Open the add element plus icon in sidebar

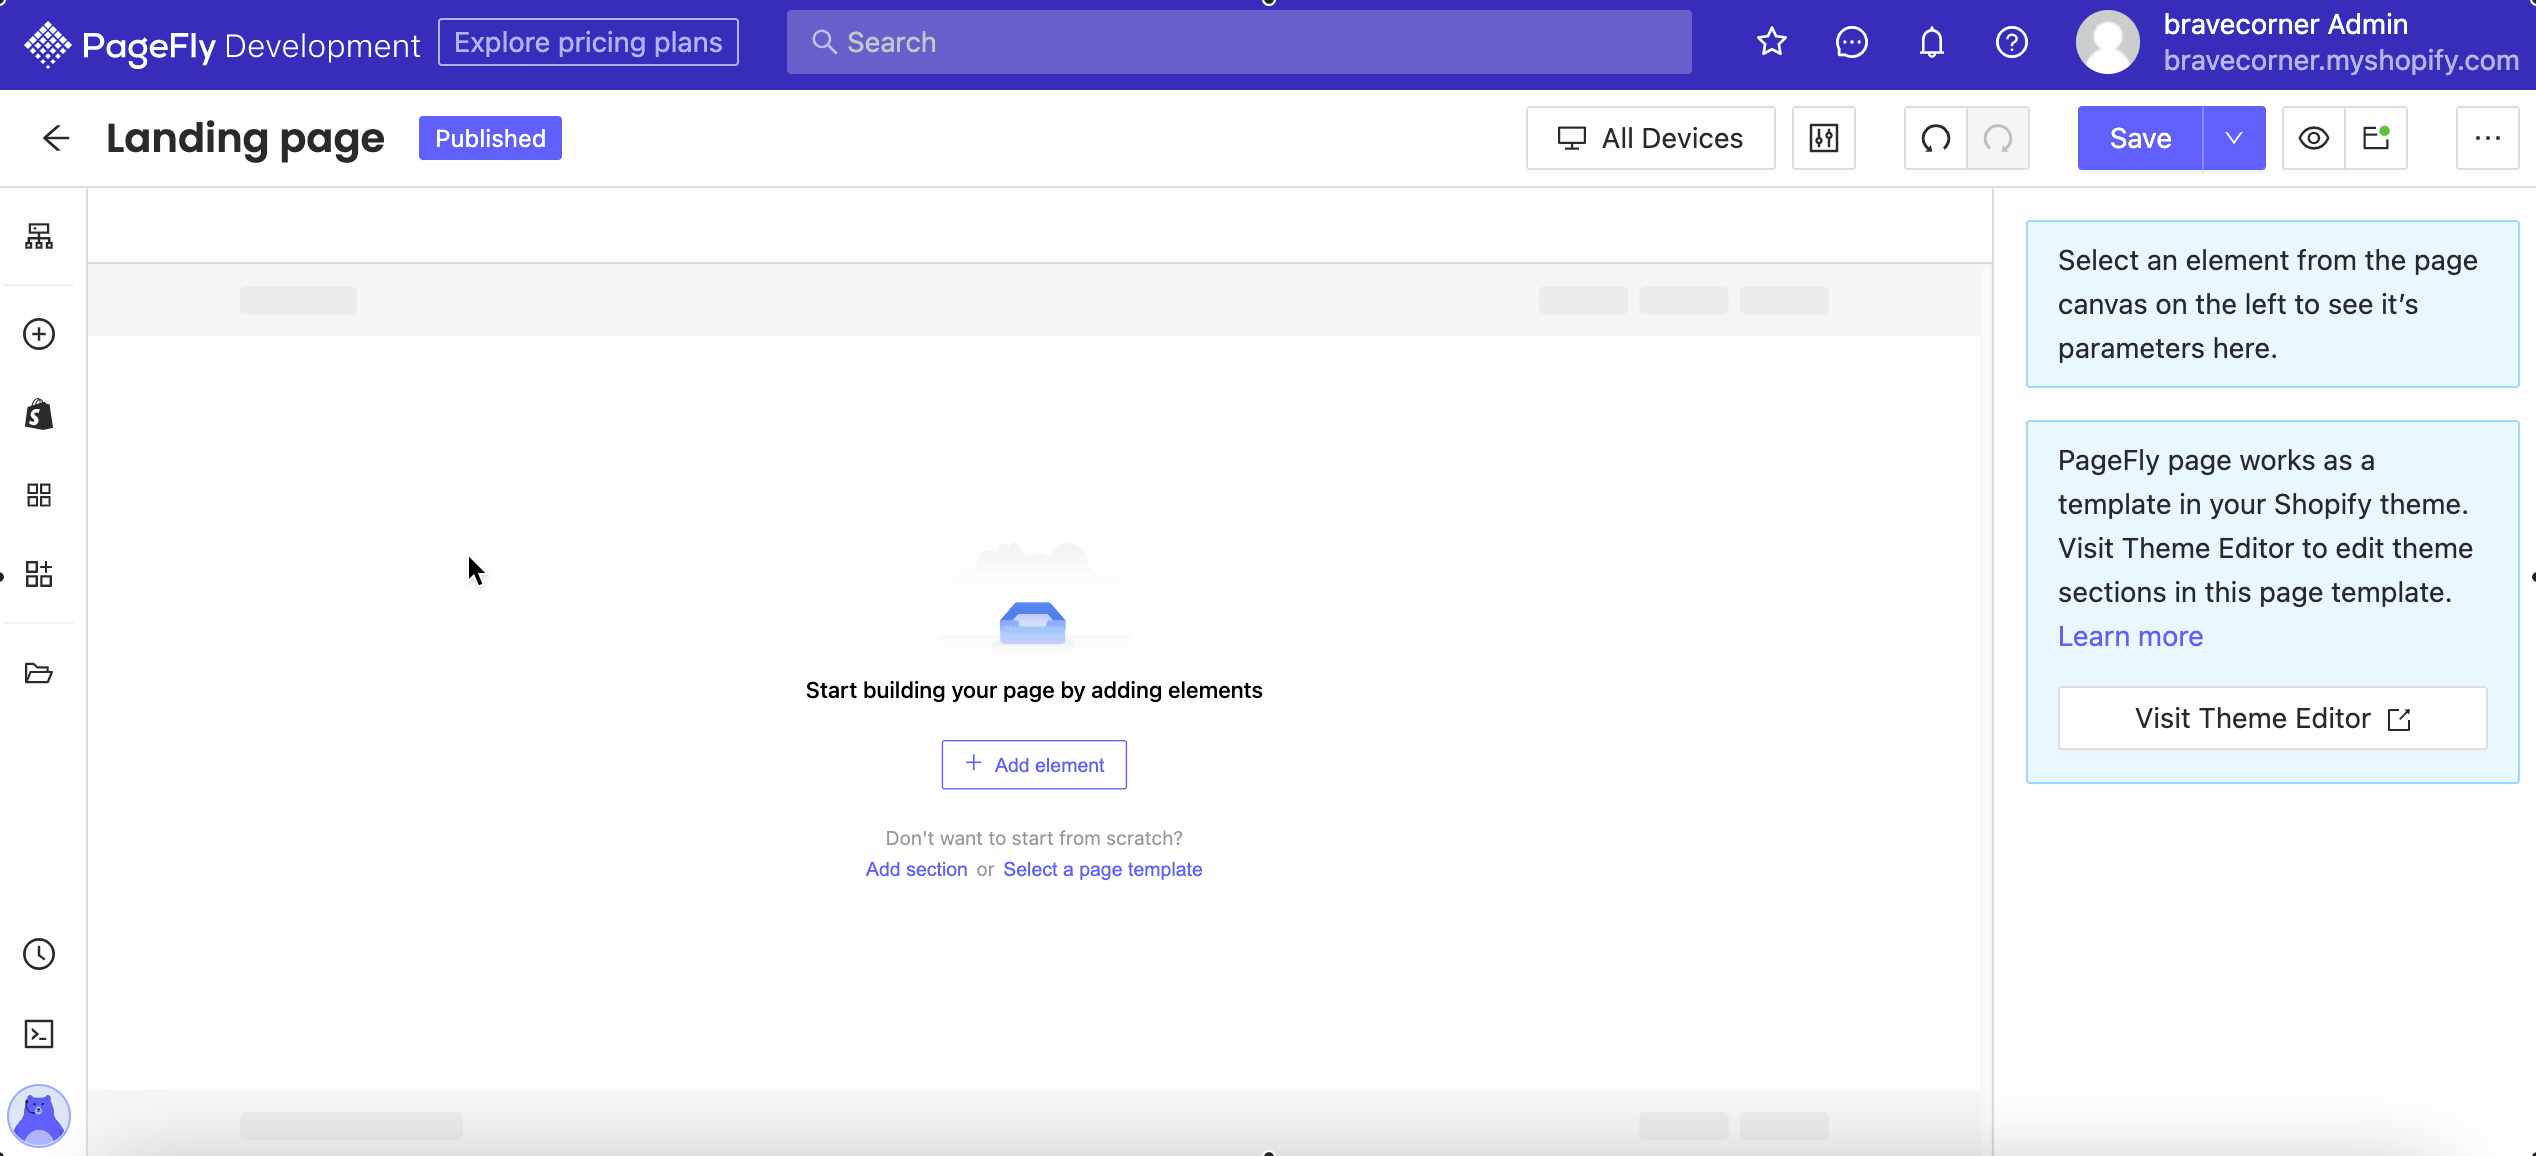[39, 334]
